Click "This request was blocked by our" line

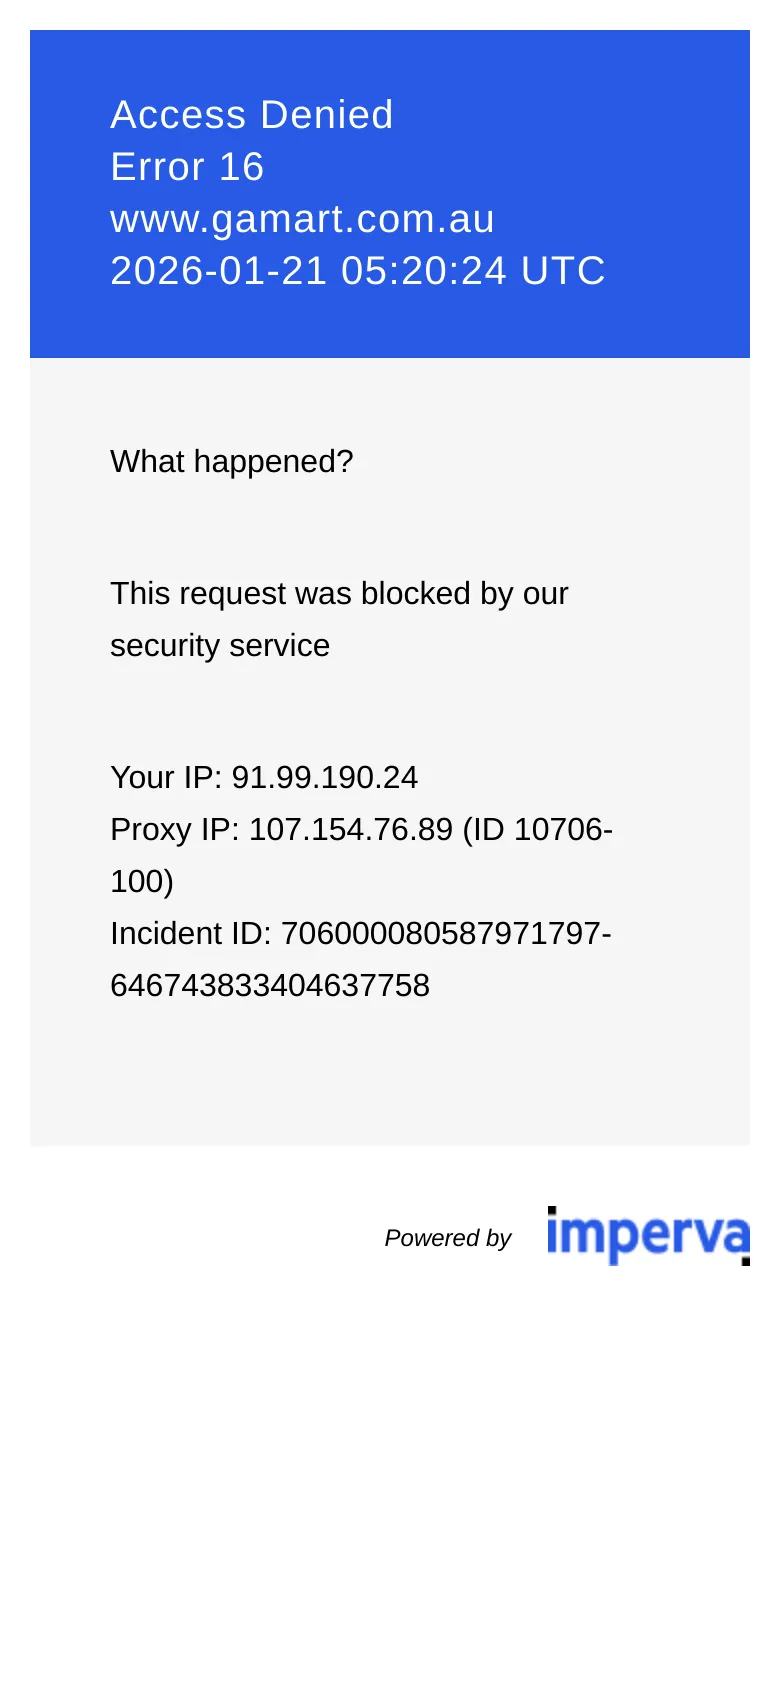pyautogui.click(x=339, y=593)
